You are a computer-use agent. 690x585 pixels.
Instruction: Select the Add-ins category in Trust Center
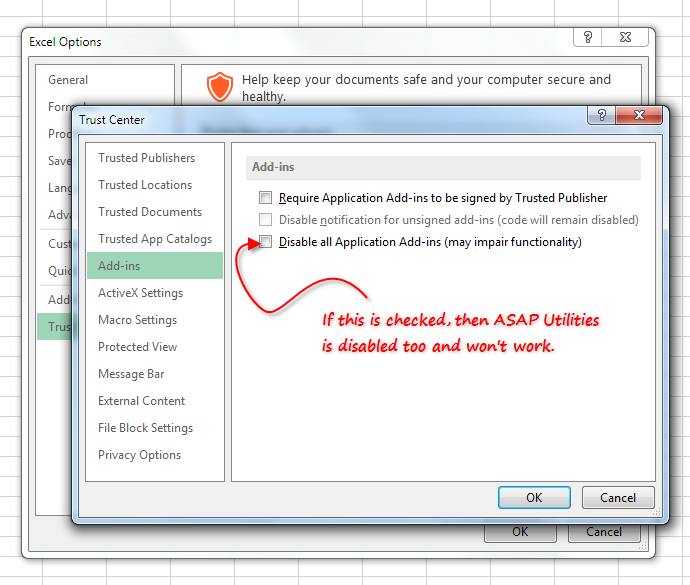tap(154, 265)
